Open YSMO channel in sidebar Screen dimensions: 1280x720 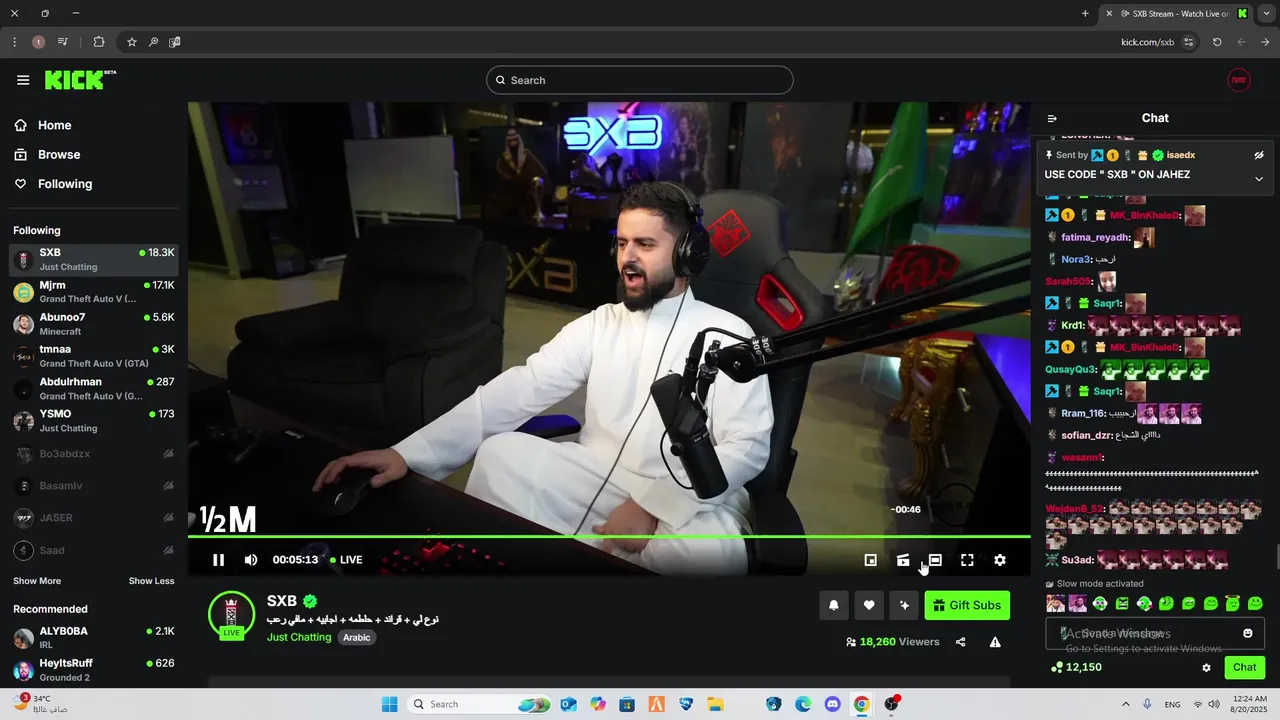point(94,421)
